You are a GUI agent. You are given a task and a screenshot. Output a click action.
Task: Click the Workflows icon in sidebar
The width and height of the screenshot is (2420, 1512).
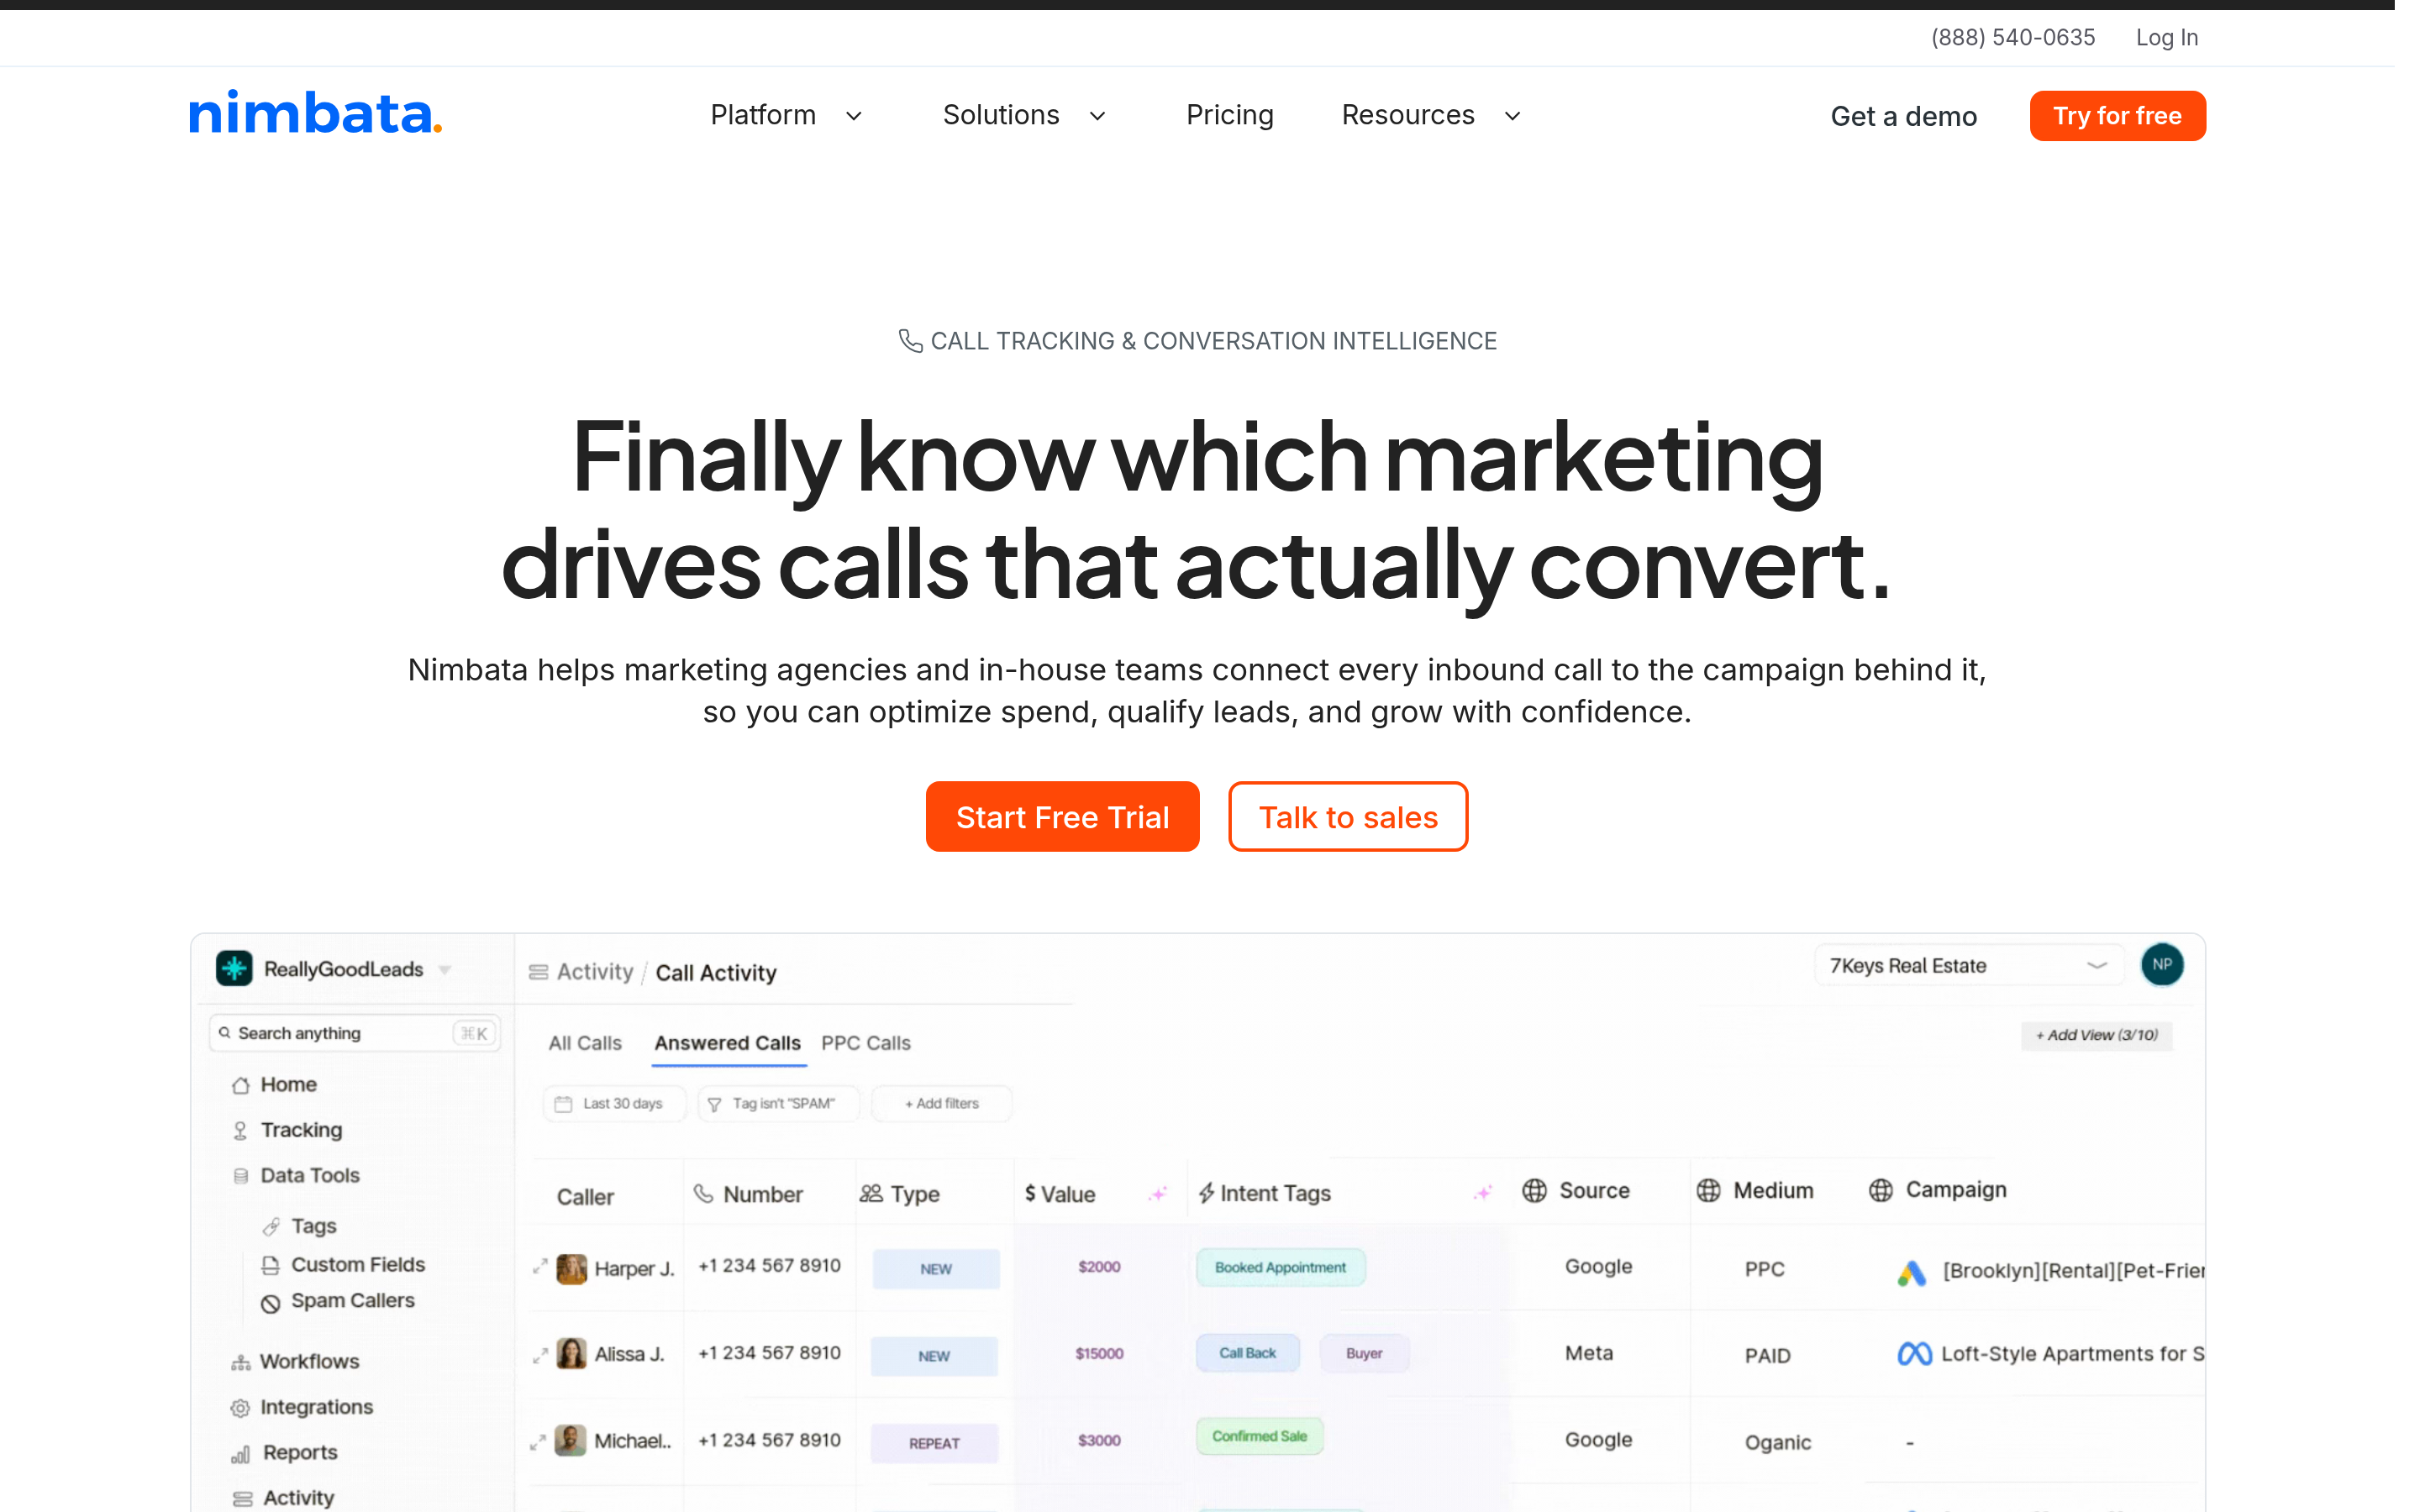(x=241, y=1362)
